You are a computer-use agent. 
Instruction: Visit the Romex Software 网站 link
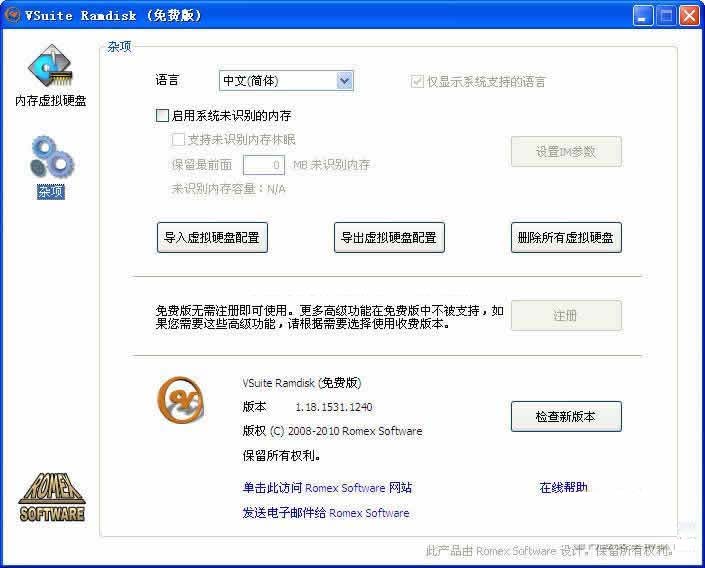click(327, 488)
